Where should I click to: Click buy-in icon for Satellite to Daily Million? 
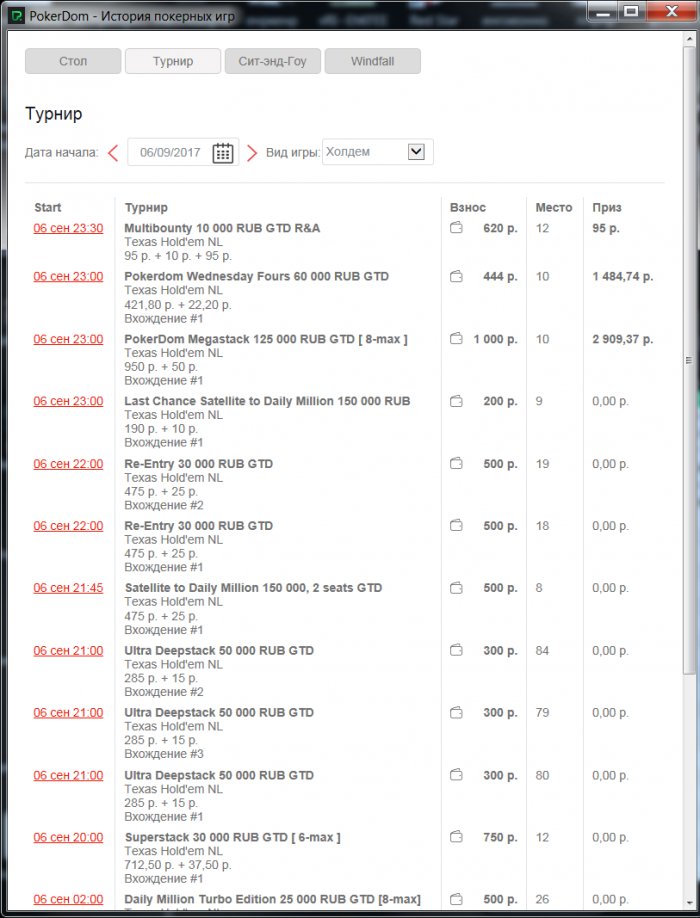pos(456,588)
